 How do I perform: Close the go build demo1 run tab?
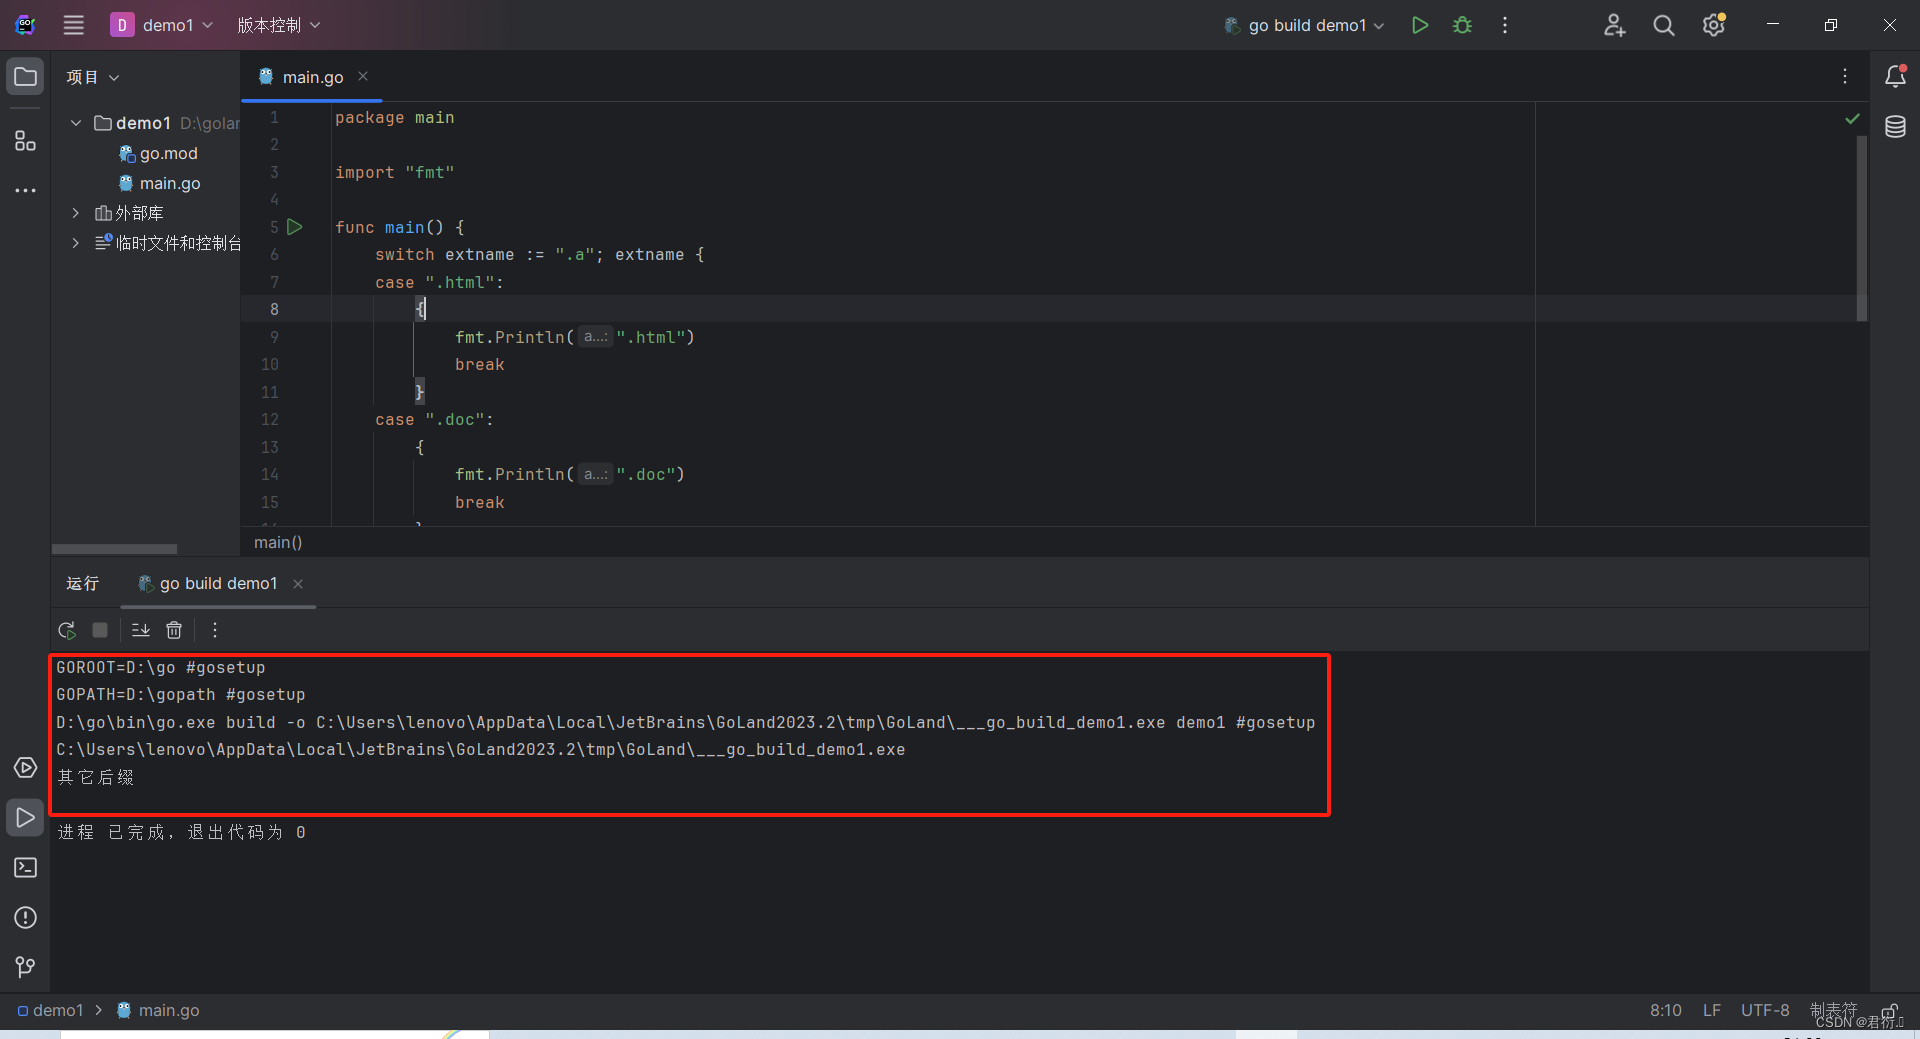(298, 584)
